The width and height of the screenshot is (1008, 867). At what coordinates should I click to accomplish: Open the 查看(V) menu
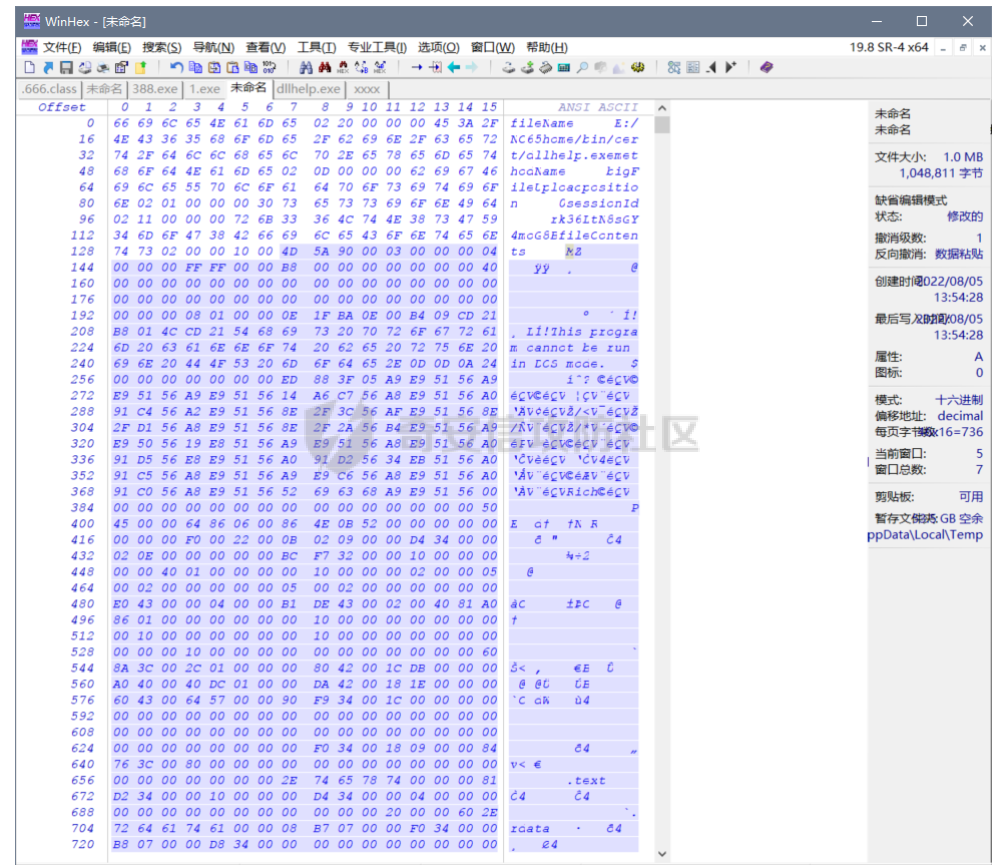pyautogui.click(x=266, y=48)
